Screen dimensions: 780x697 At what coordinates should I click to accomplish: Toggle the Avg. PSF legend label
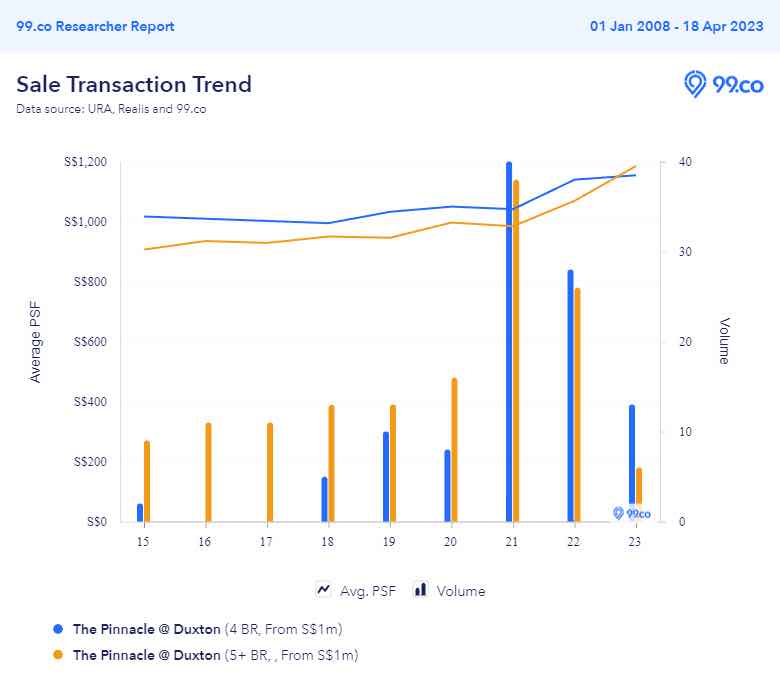pos(369,591)
